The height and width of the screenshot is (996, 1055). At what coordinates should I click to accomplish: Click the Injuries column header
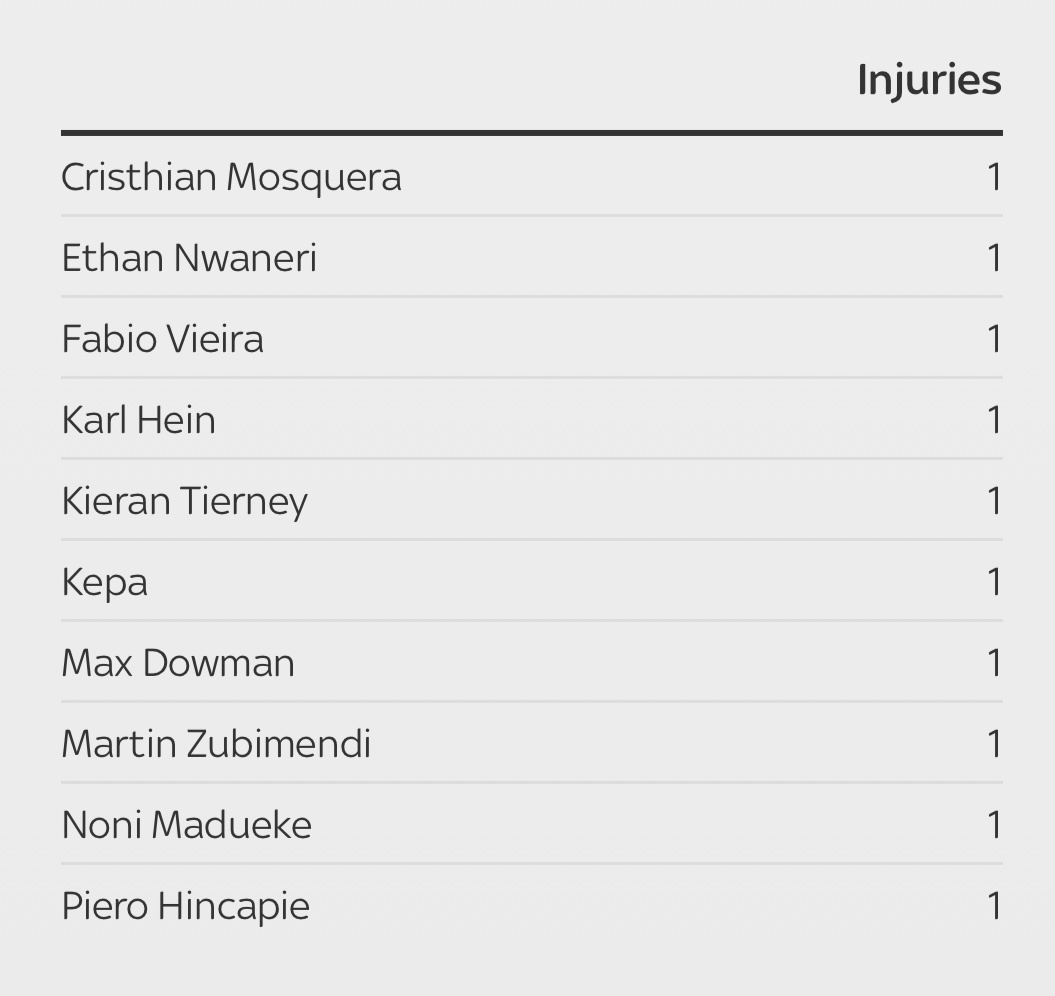coord(929,81)
